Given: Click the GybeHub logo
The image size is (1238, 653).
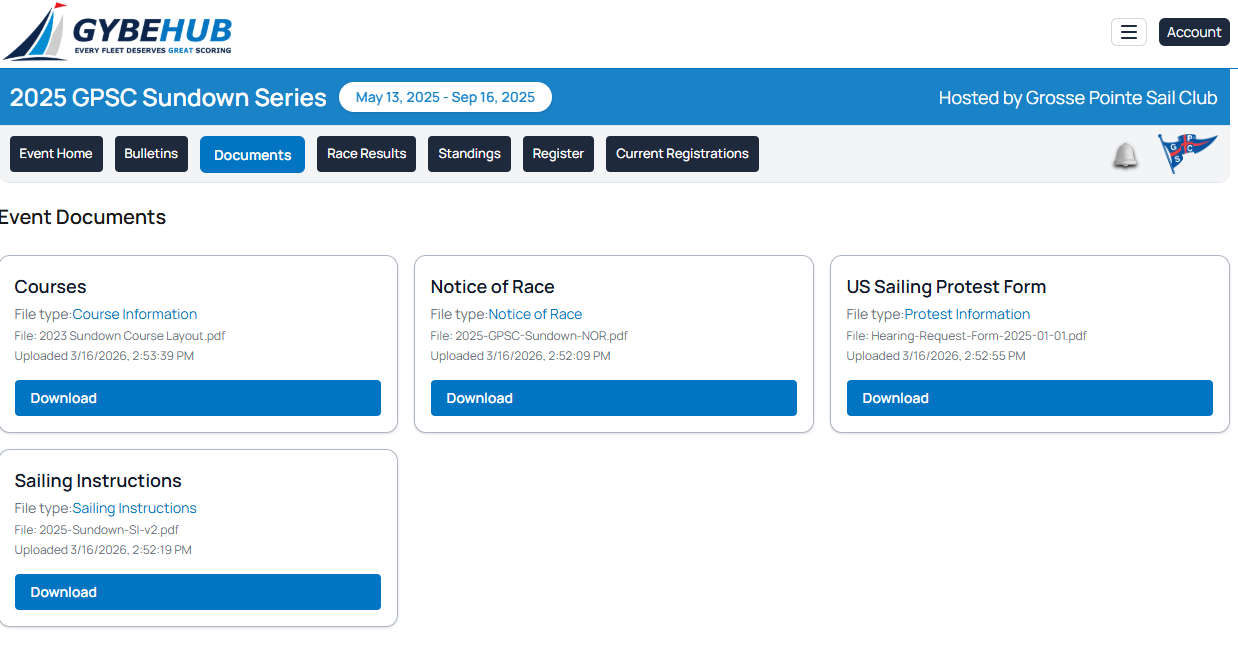Looking at the screenshot, I should point(117,32).
